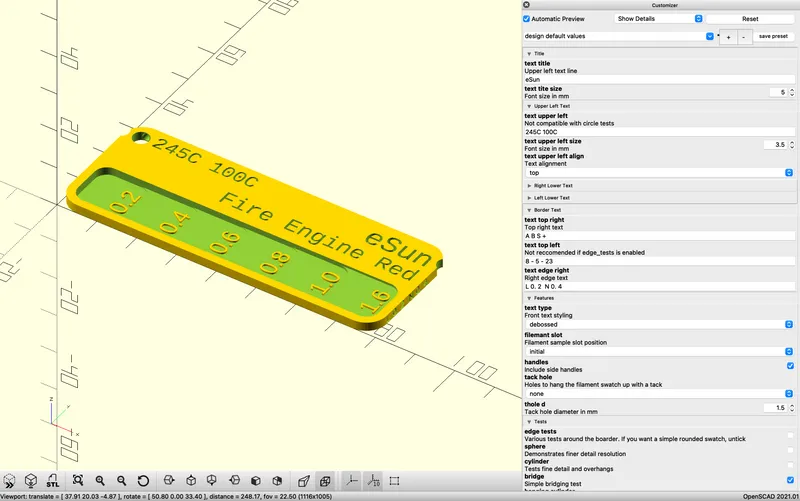800x501 pixels.
Task: Switch to the Bottom view cube icon
Action: click(x=212, y=481)
